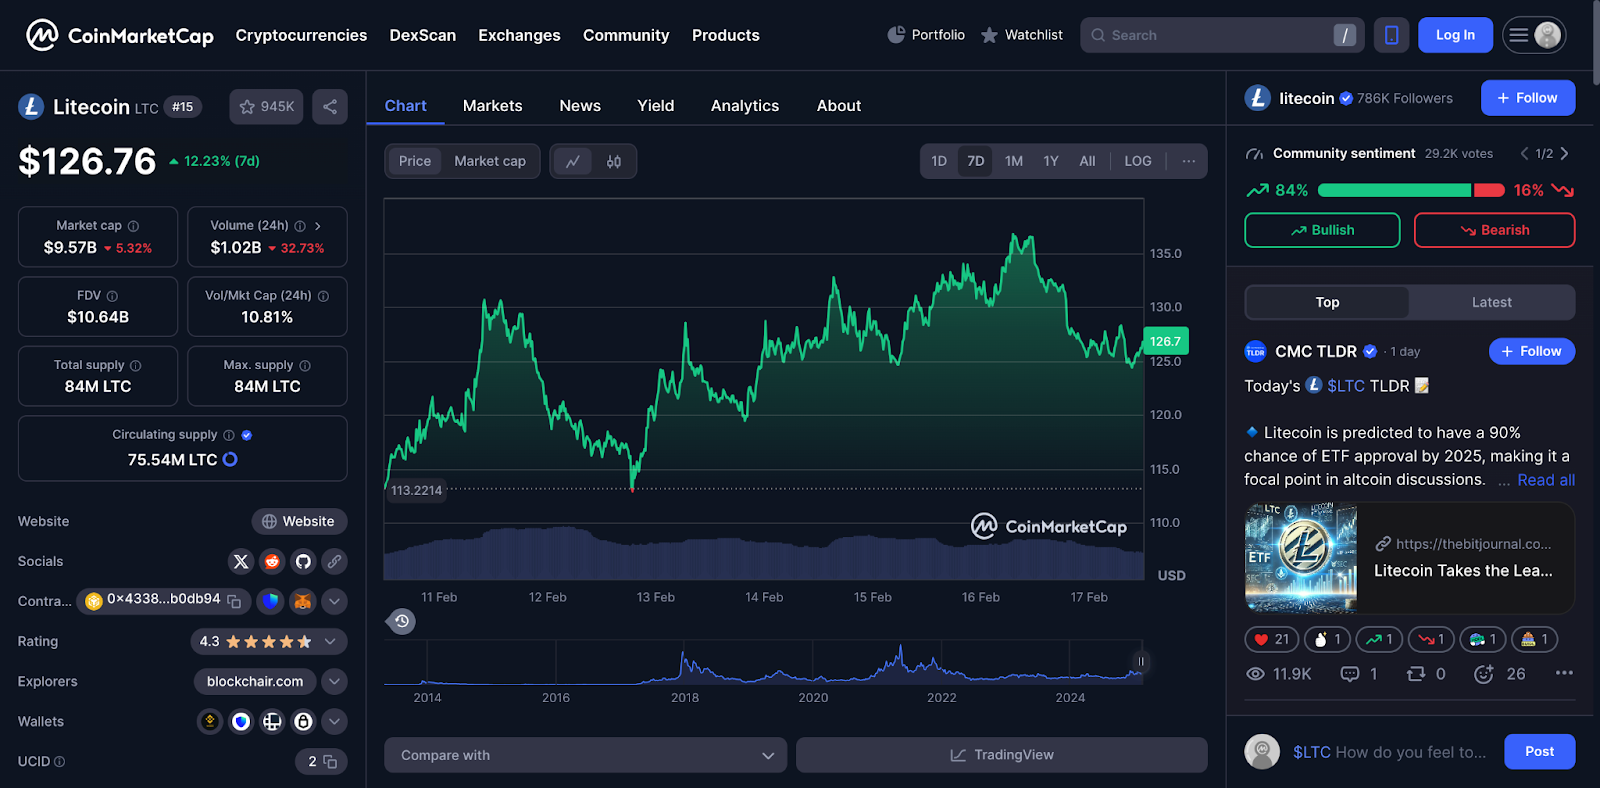Image resolution: width=1600 pixels, height=788 pixels.
Task: Click the share icon next to Litecoin
Action: 330,107
